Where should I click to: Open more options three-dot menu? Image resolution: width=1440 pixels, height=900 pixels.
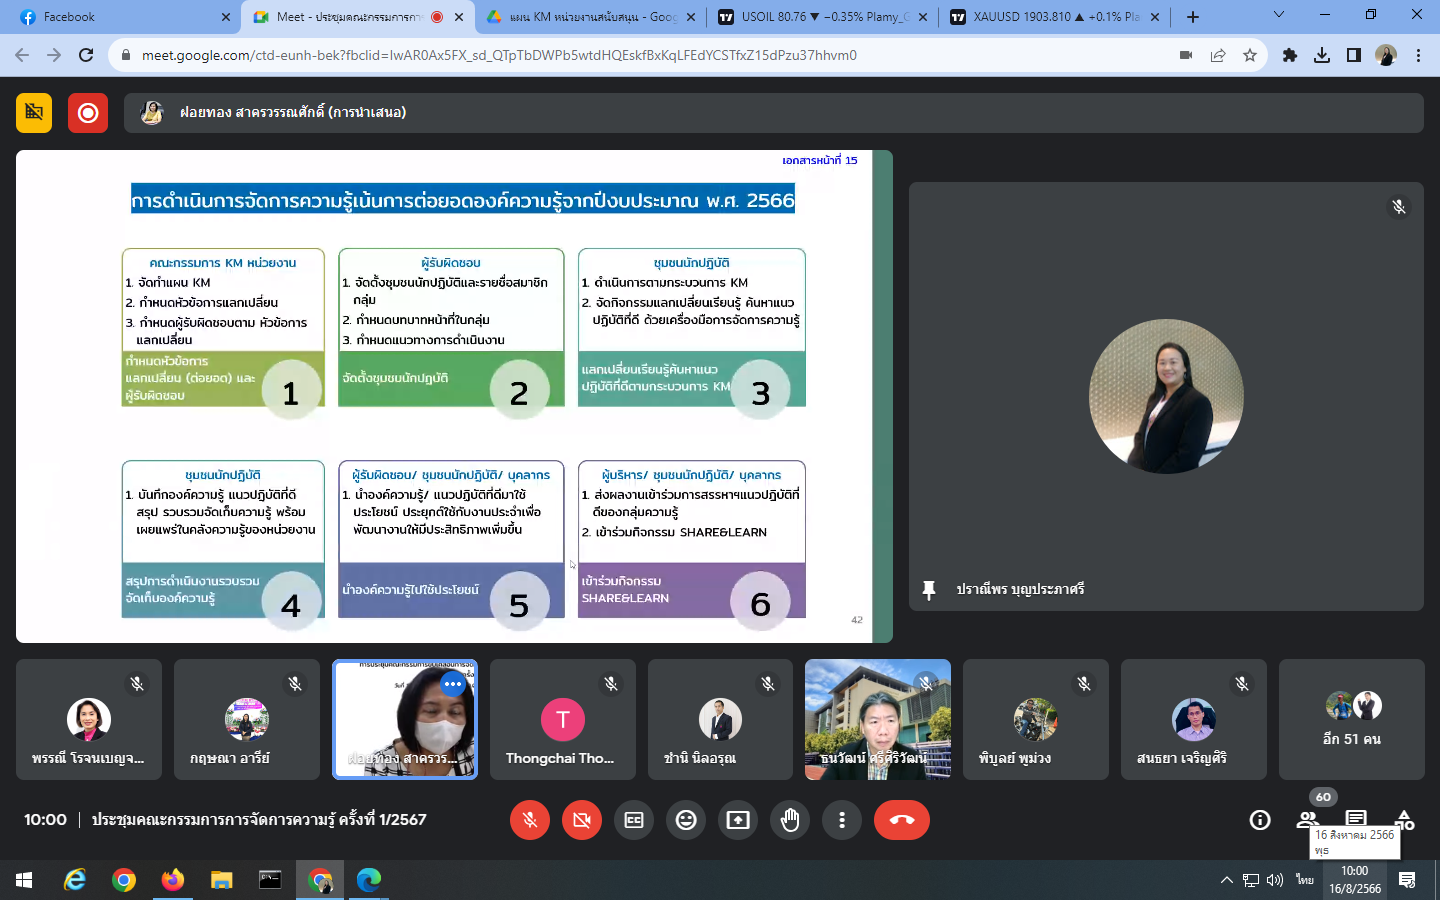[842, 820]
